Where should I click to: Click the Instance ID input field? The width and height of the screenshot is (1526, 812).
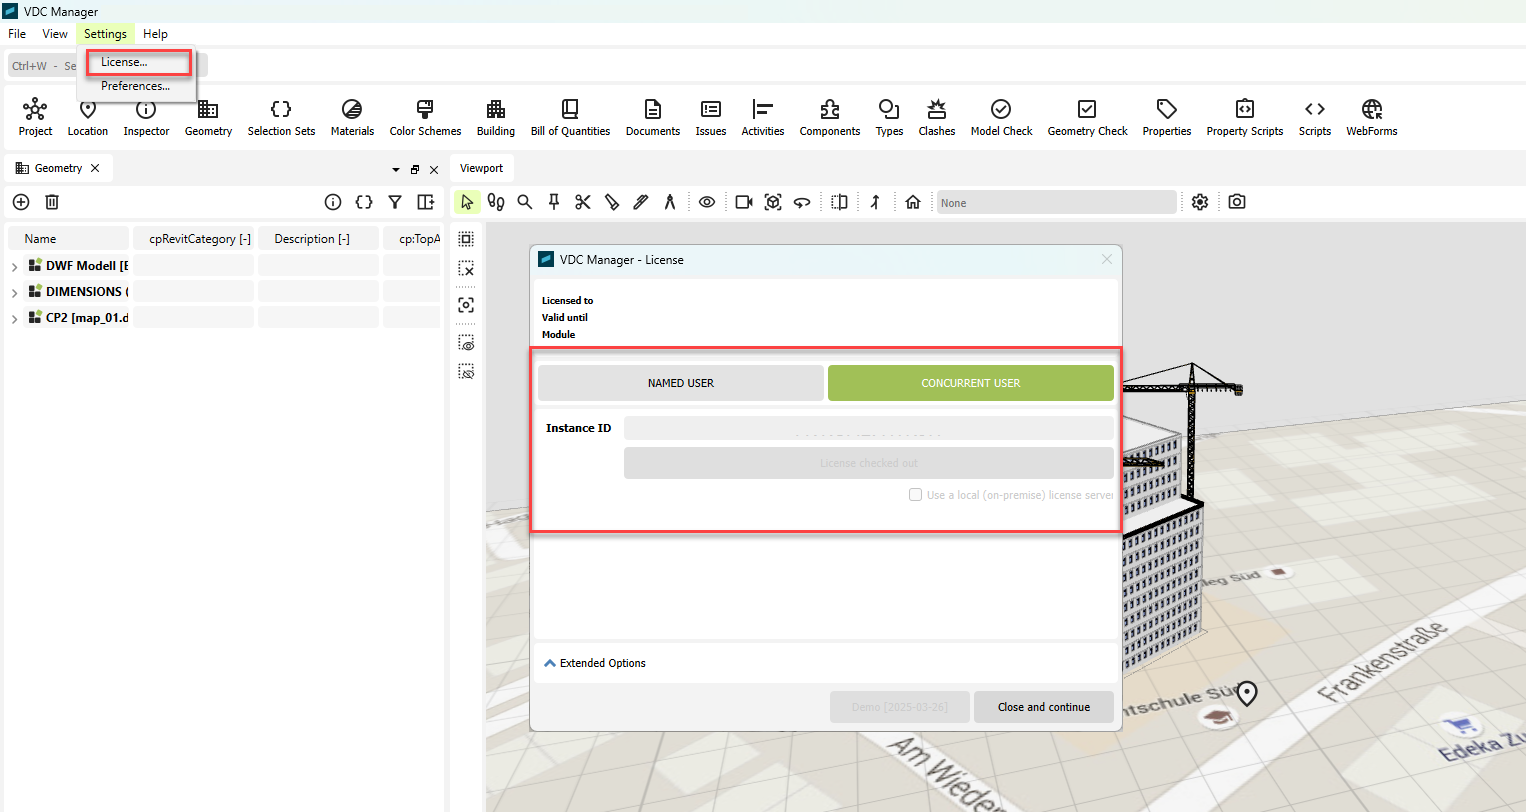868,428
